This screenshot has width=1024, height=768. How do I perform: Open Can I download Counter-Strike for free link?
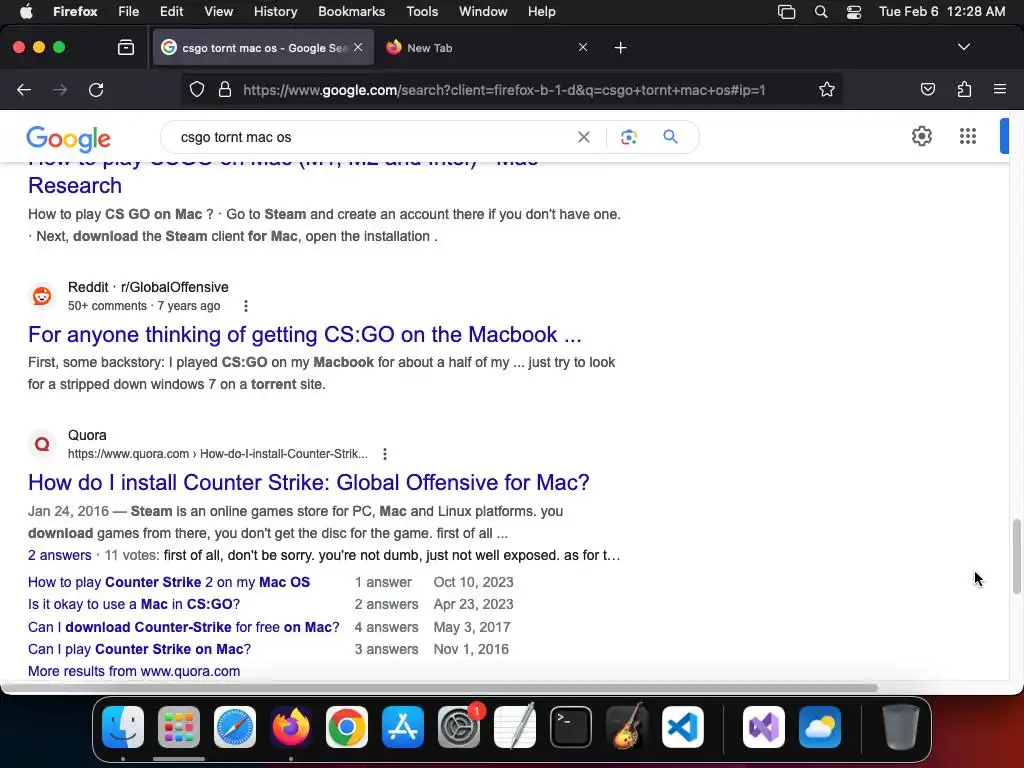[x=184, y=627]
